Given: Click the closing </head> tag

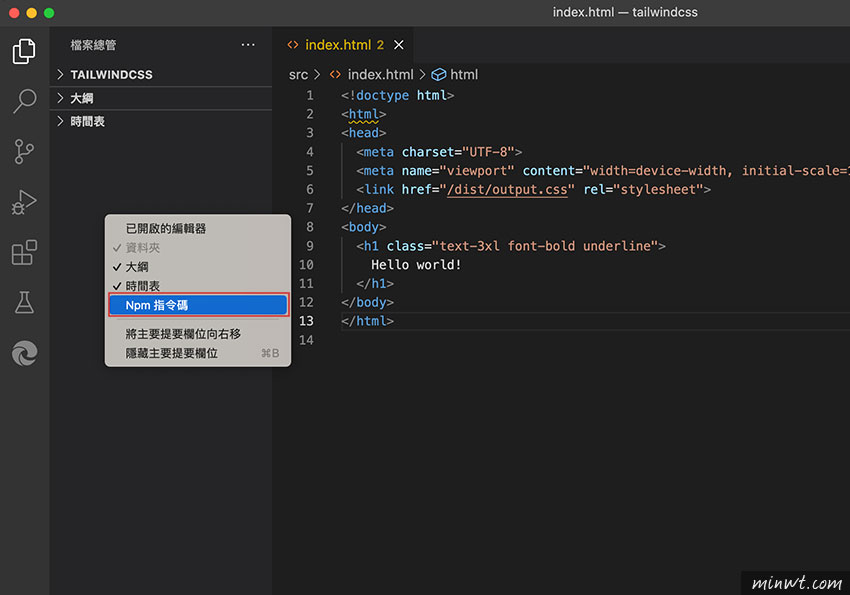Looking at the screenshot, I should tap(368, 208).
